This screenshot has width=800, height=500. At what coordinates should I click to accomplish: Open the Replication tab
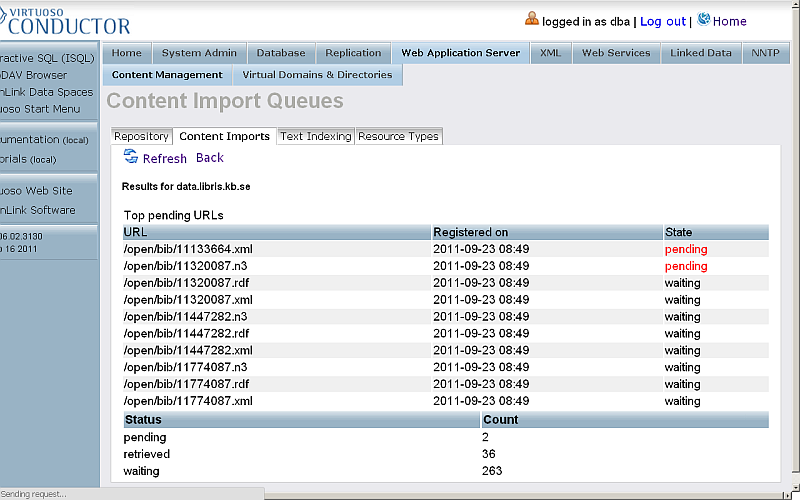(353, 53)
